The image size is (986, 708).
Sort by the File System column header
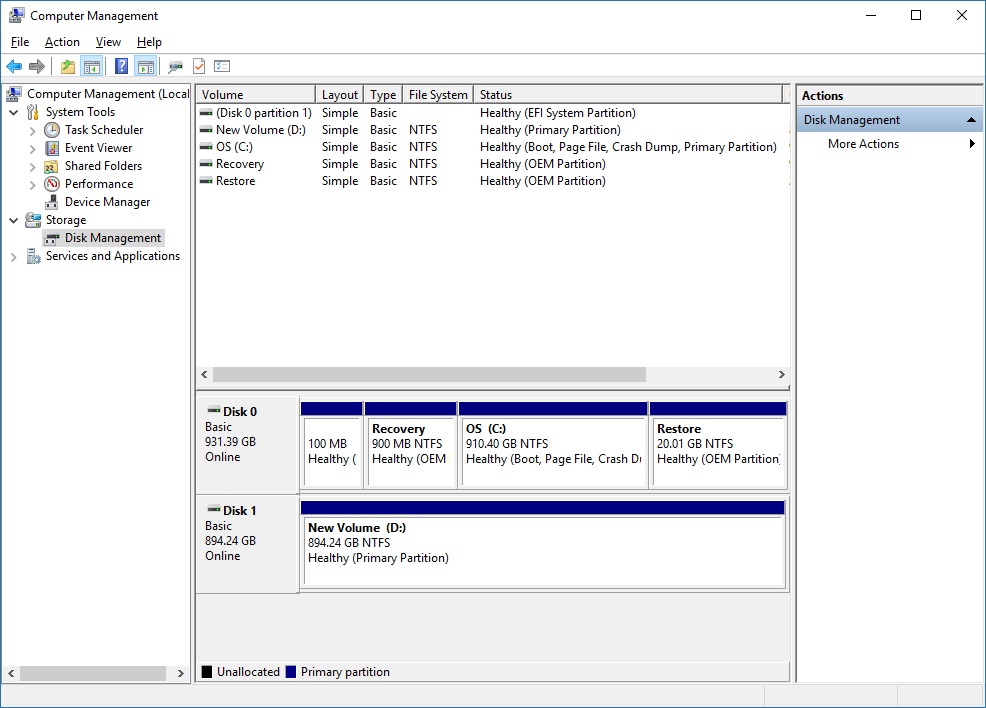pos(438,94)
